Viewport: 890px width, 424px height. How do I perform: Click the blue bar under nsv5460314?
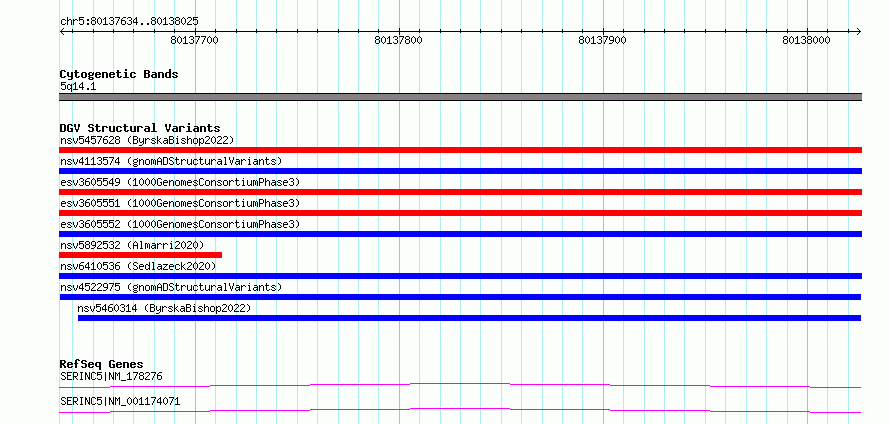pyautogui.click(x=469, y=318)
